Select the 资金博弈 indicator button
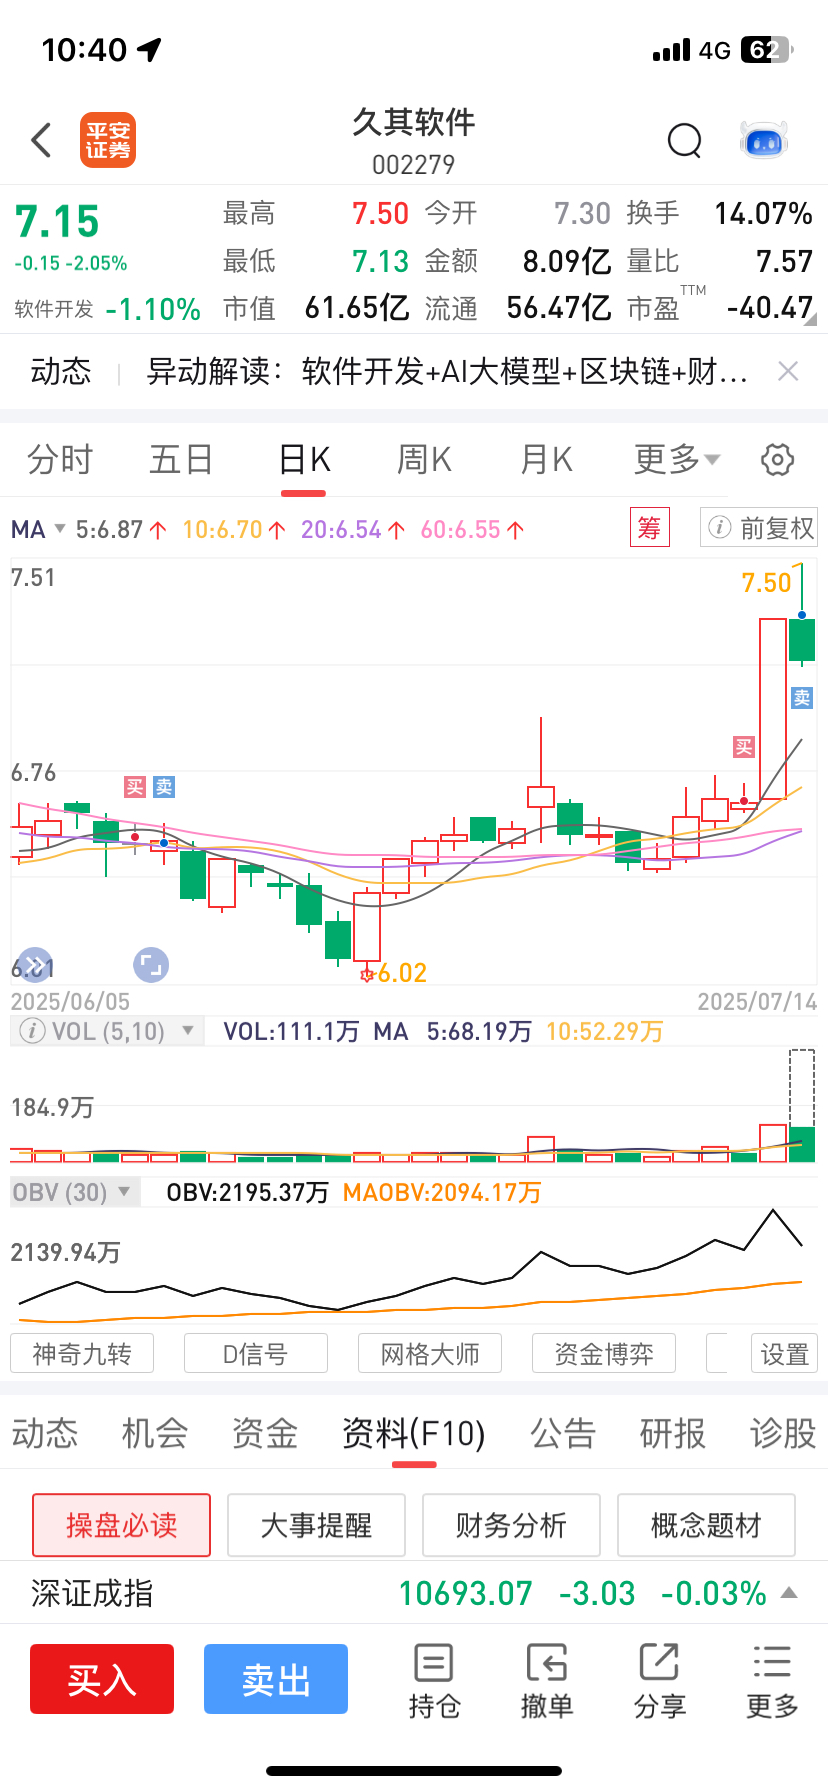 604,1354
